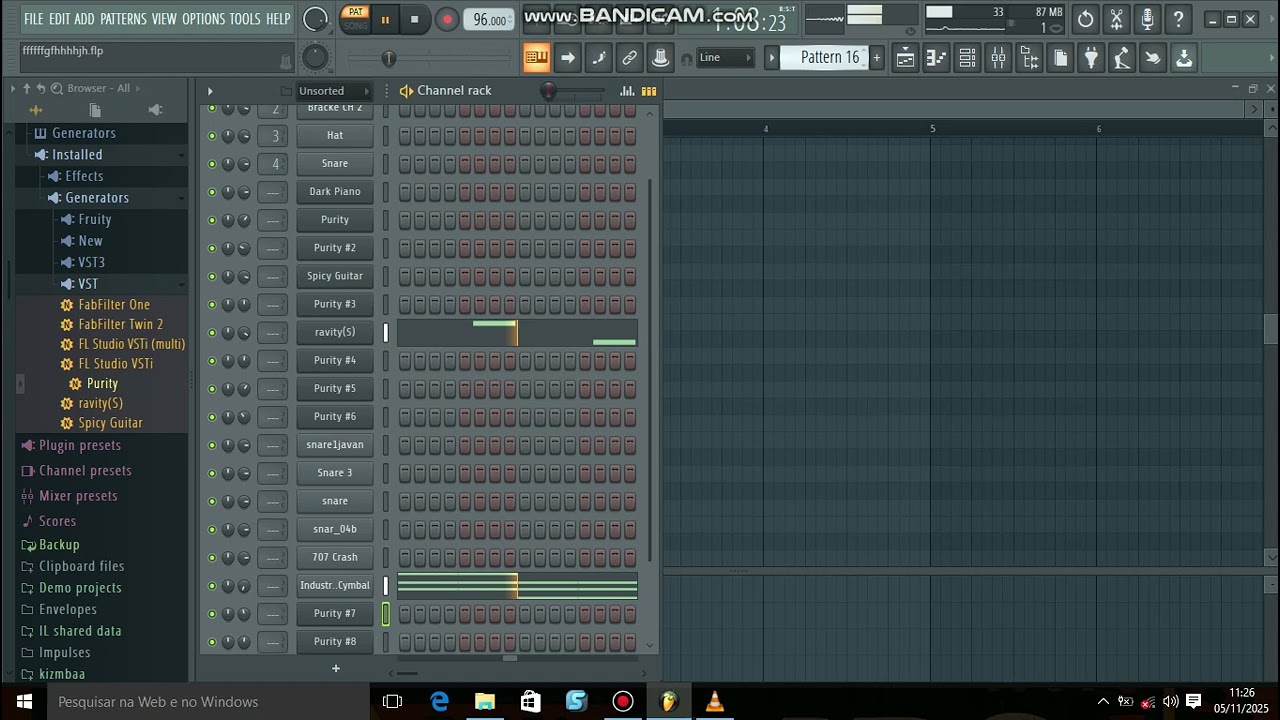
Task: Click the 96.000 tempo field
Action: click(490, 20)
